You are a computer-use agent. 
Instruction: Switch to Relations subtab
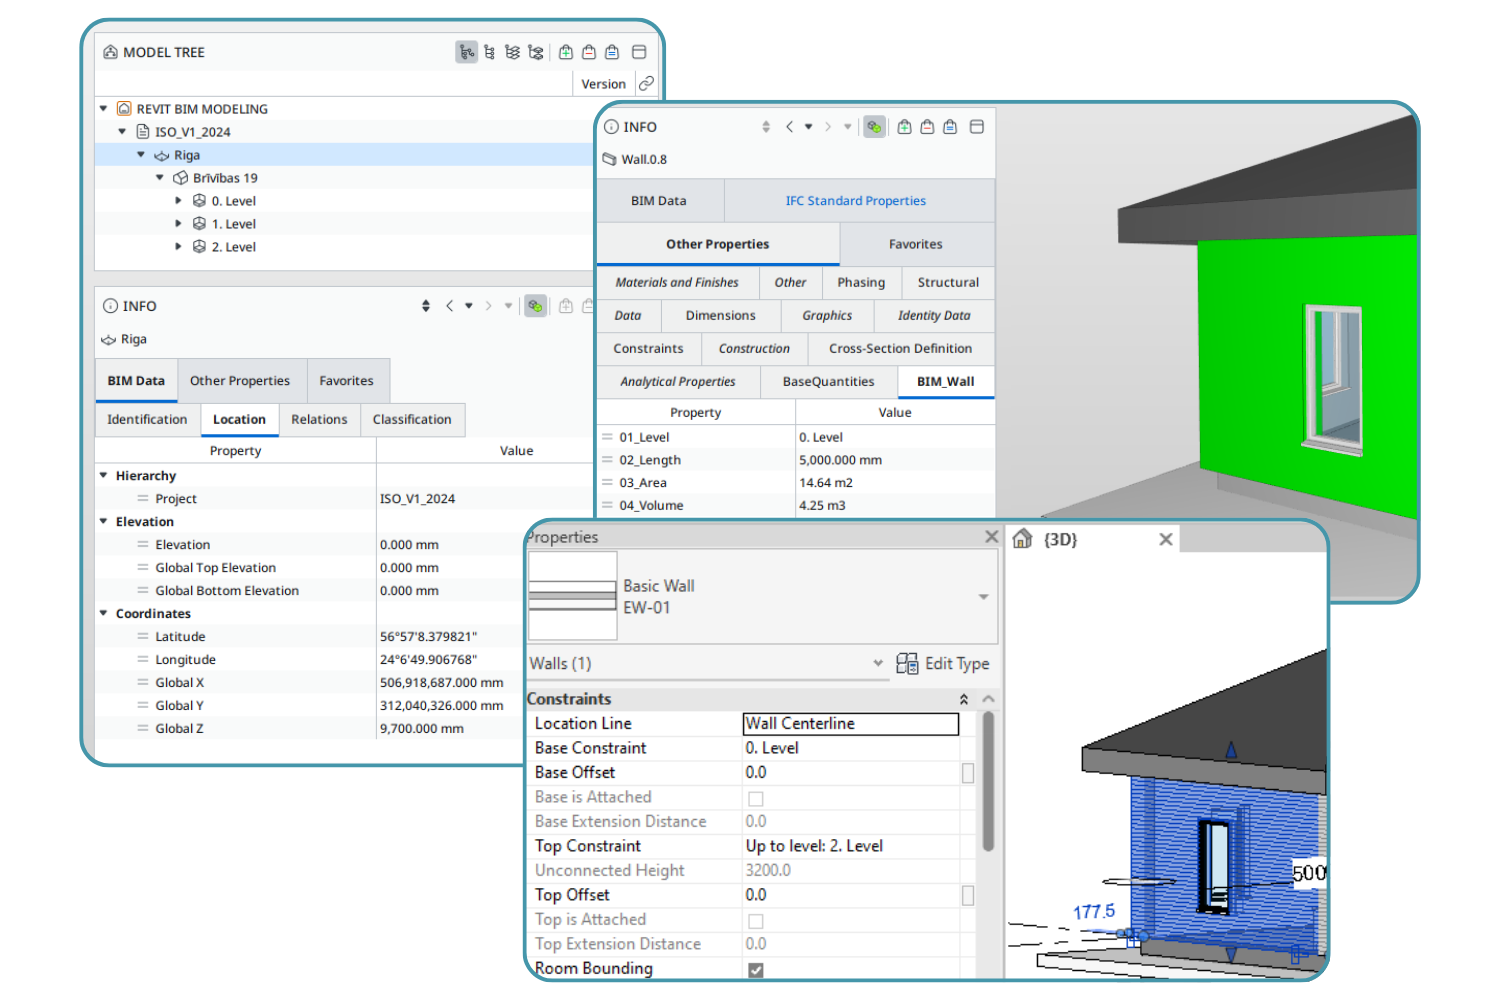click(319, 419)
